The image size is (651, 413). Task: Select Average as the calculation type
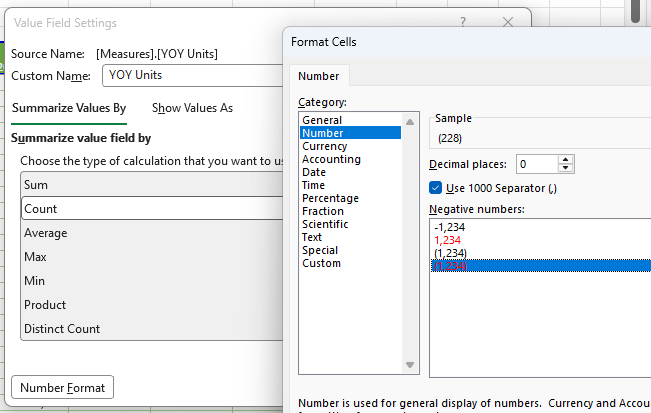152,233
